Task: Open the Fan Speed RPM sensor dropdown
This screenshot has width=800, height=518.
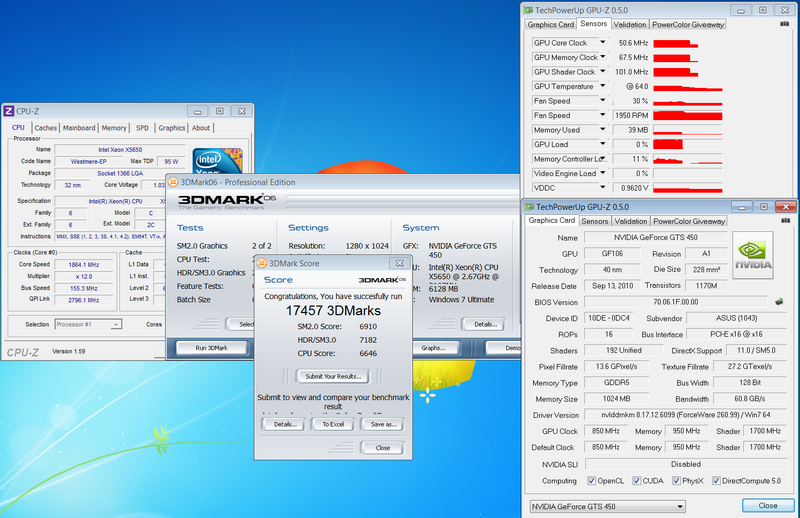Action: pos(603,115)
